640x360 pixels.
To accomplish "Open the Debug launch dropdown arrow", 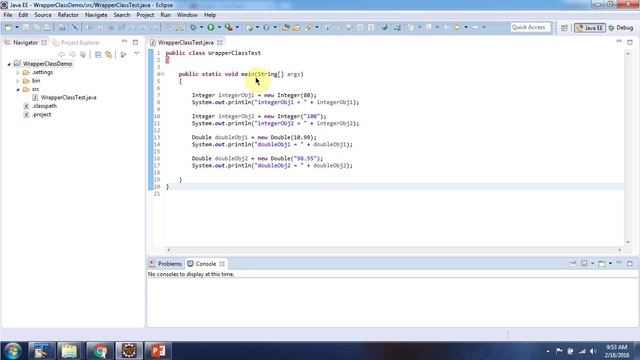I will 201,27.
